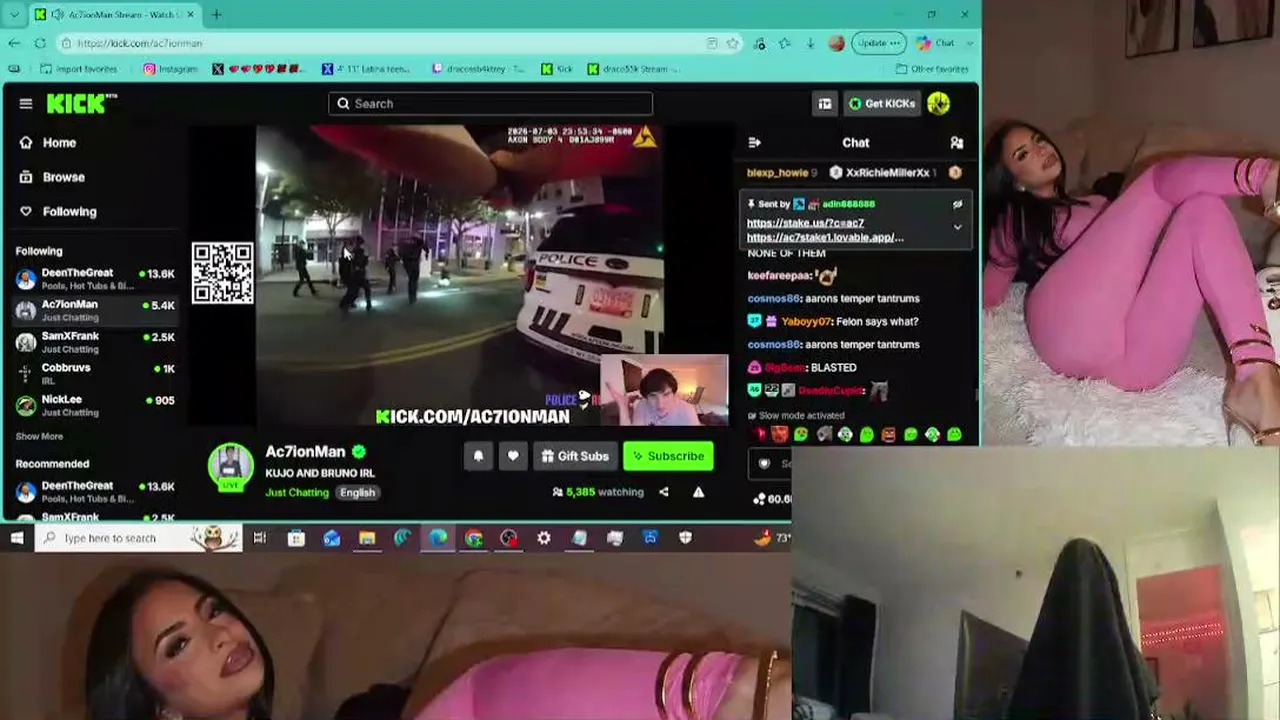The width and height of the screenshot is (1280, 720).
Task: Expand the pinned message chevron
Action: (x=957, y=227)
